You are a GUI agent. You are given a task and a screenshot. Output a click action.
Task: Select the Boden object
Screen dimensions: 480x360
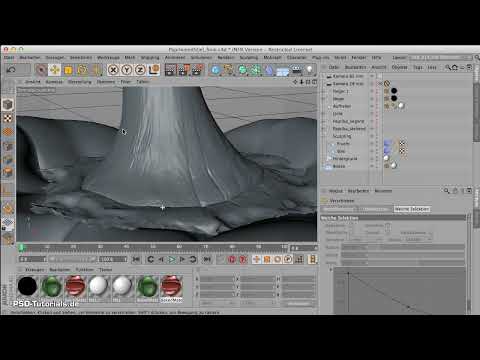click(339, 166)
